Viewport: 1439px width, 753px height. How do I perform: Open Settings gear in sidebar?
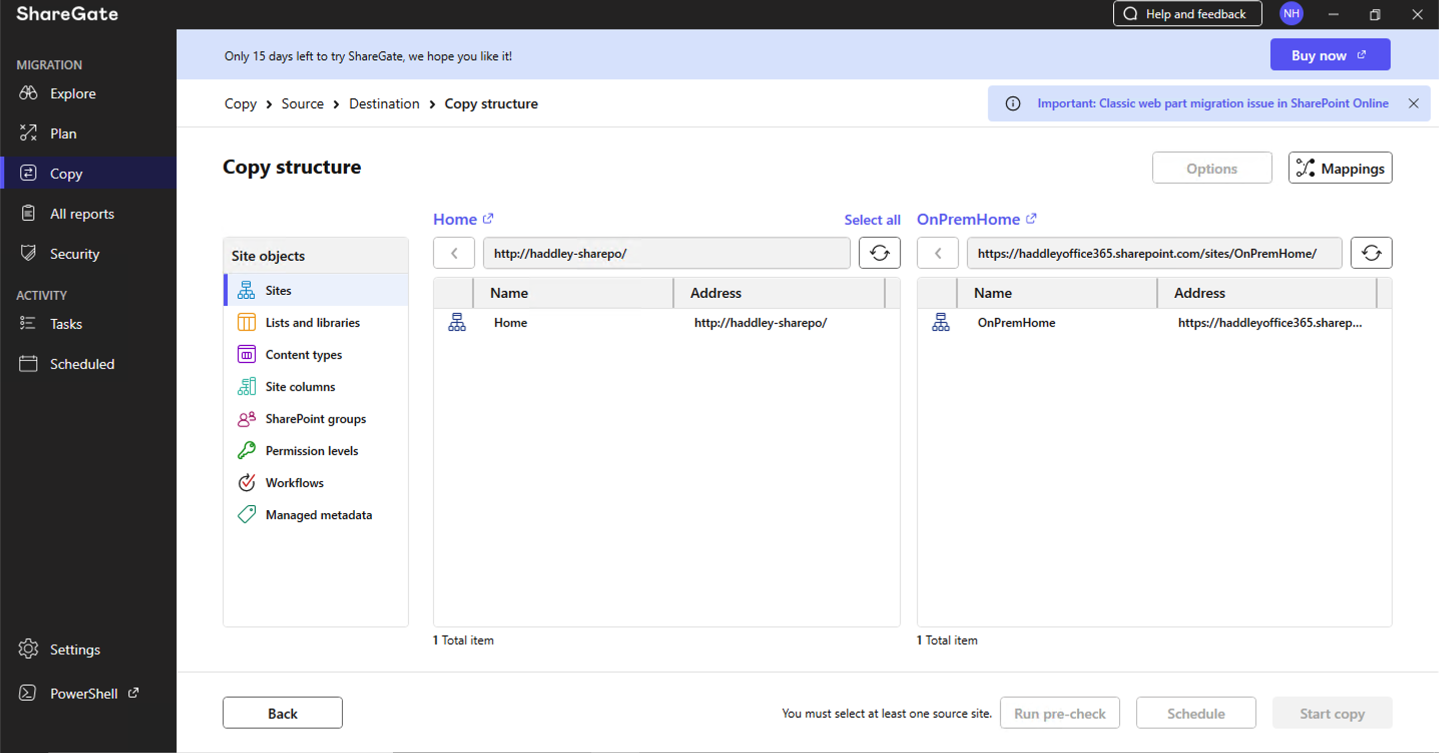28,649
